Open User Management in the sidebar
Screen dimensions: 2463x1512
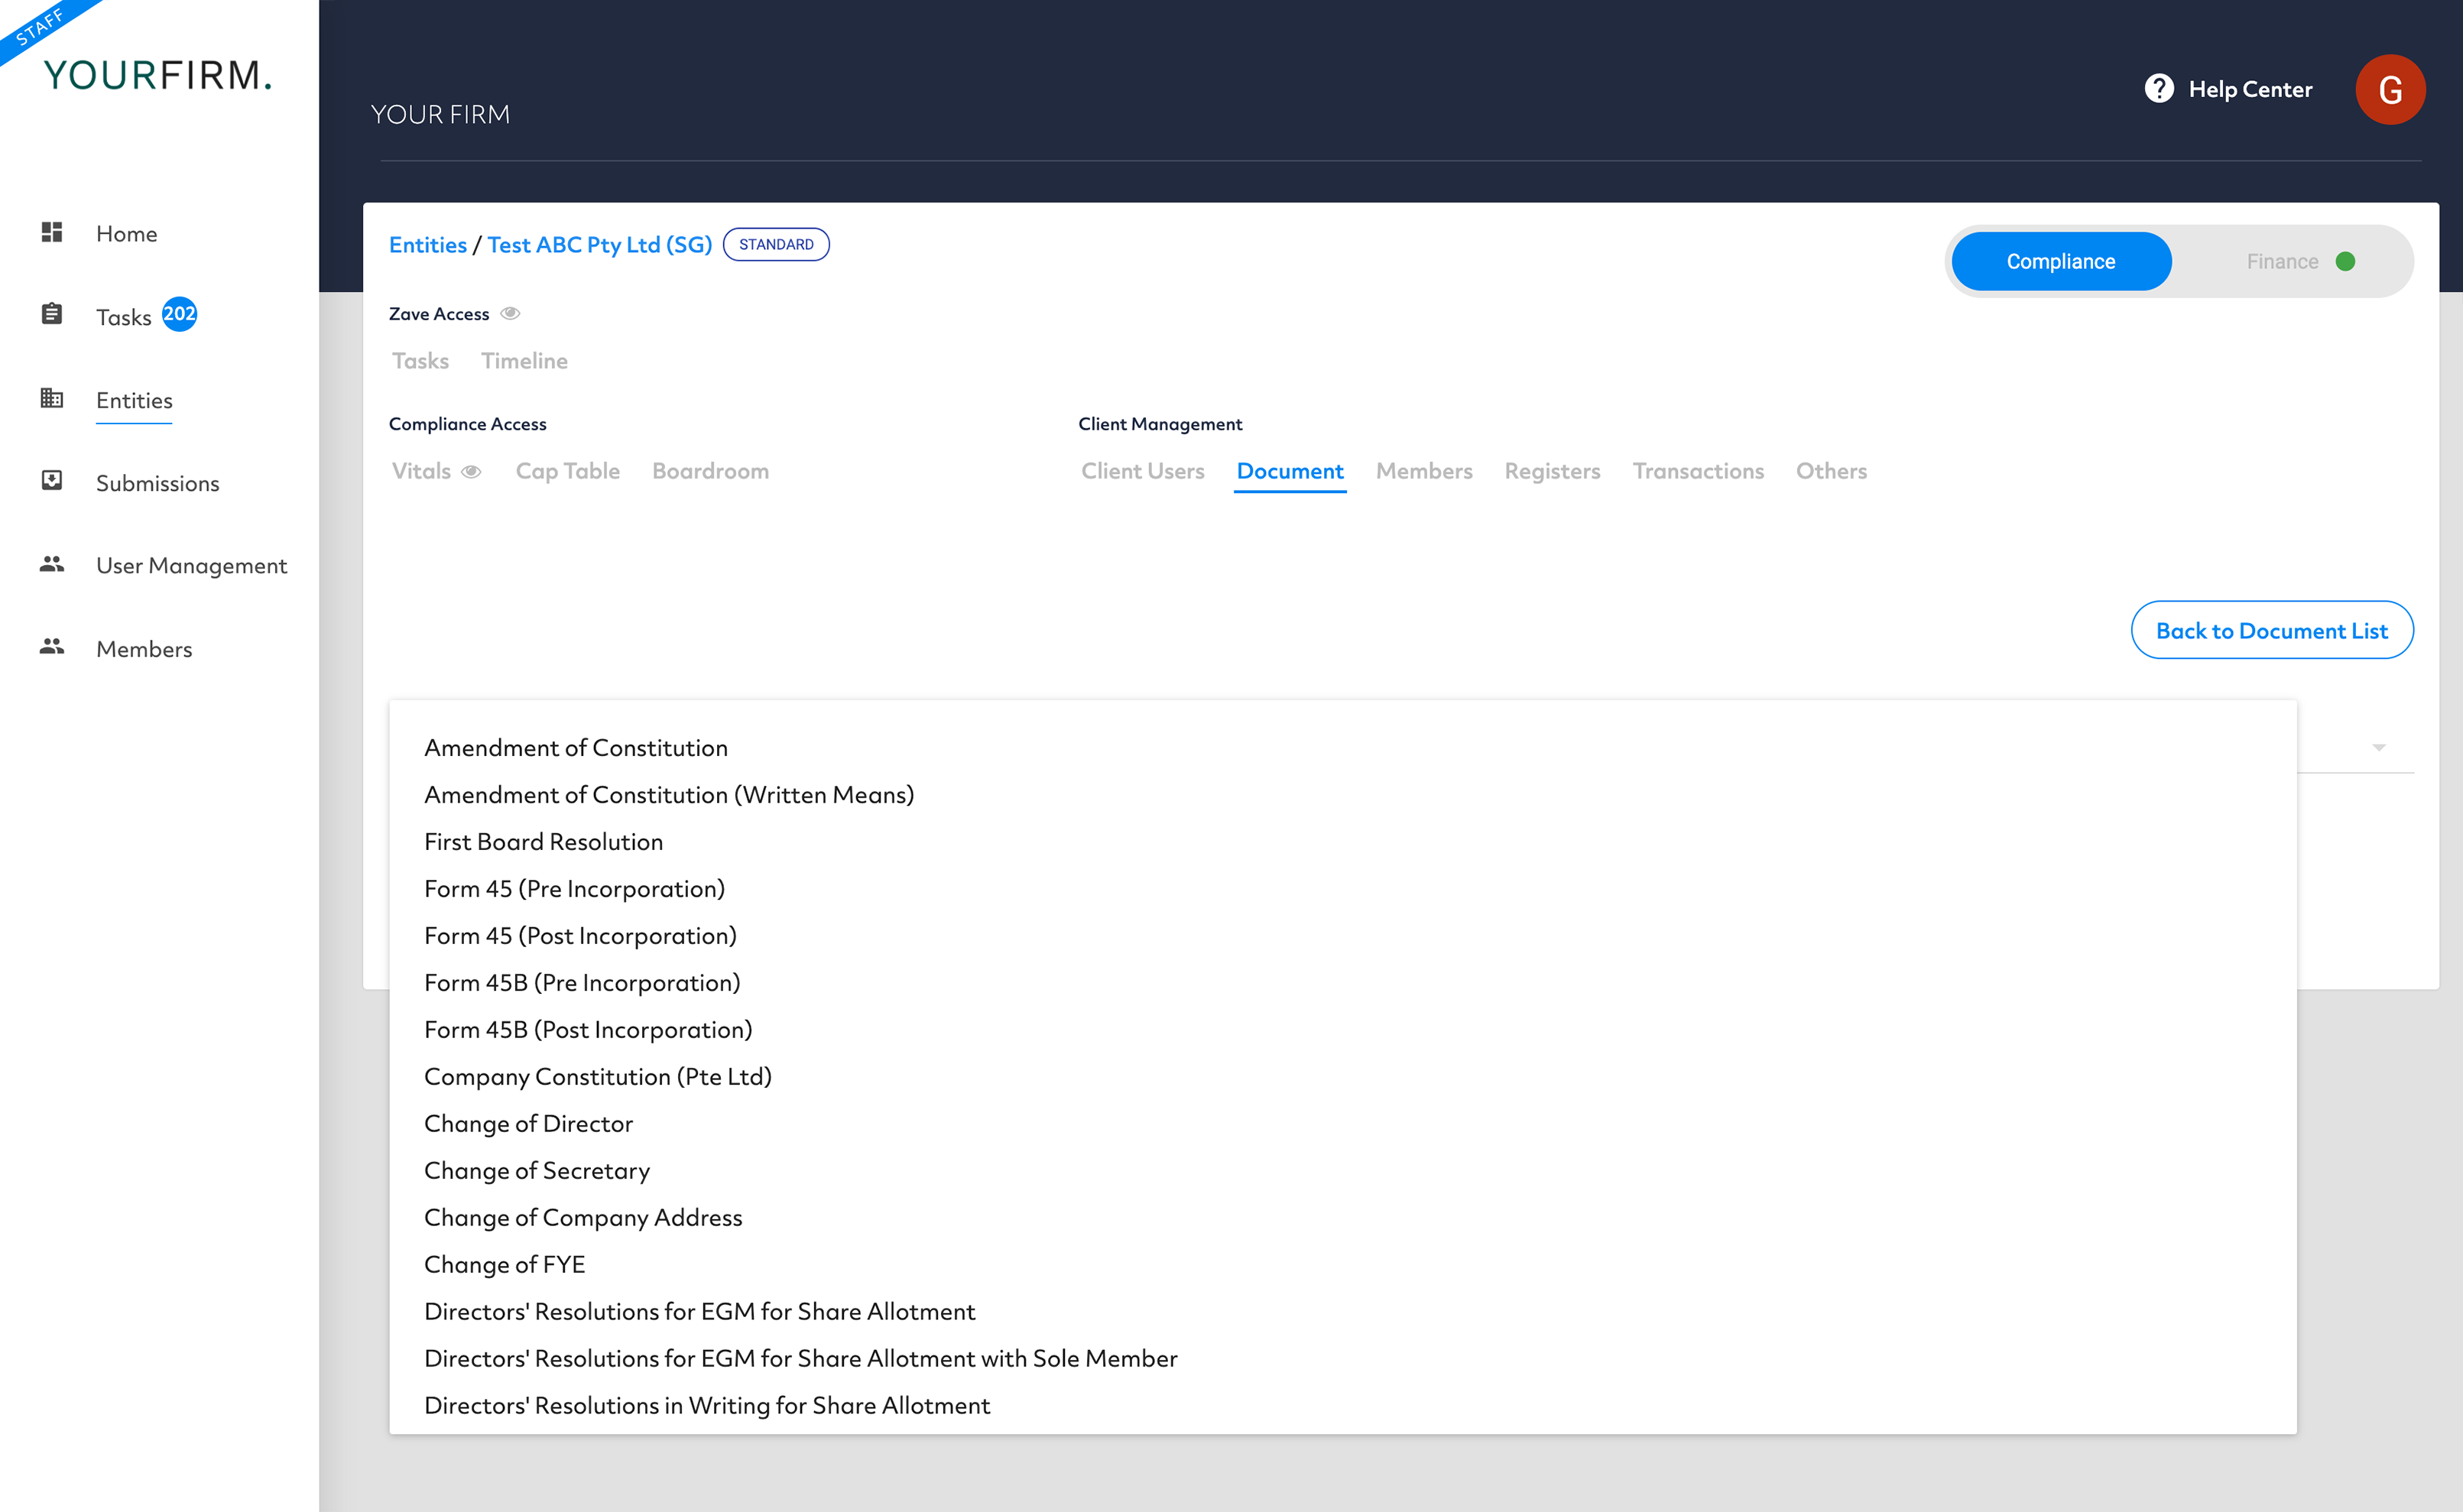tap(192, 566)
